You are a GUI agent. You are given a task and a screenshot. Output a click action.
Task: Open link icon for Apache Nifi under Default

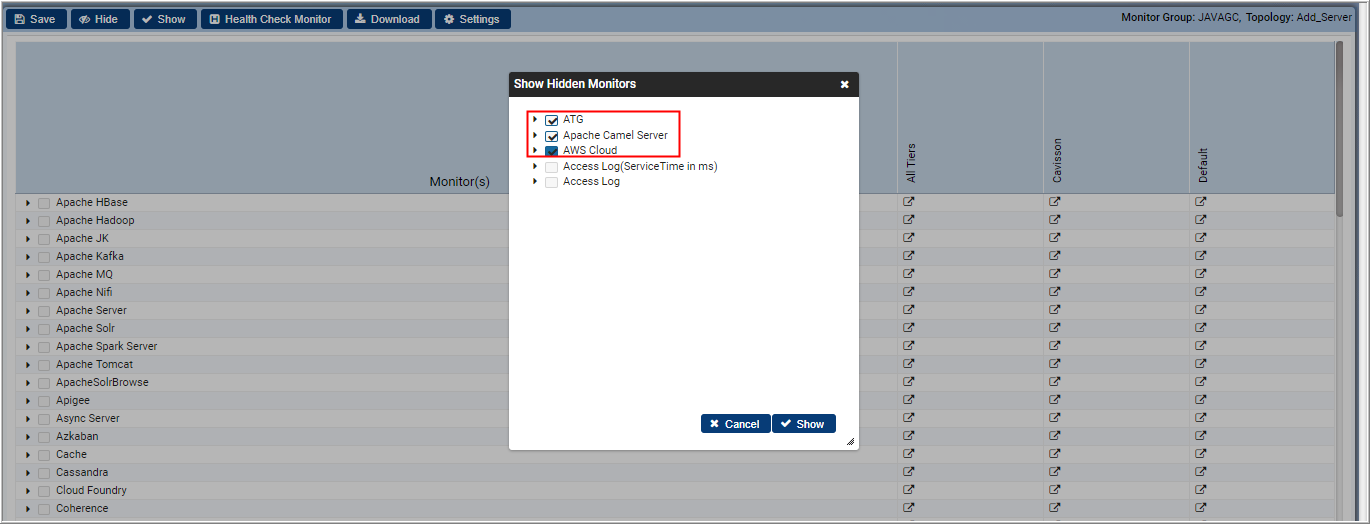[x=1201, y=292]
